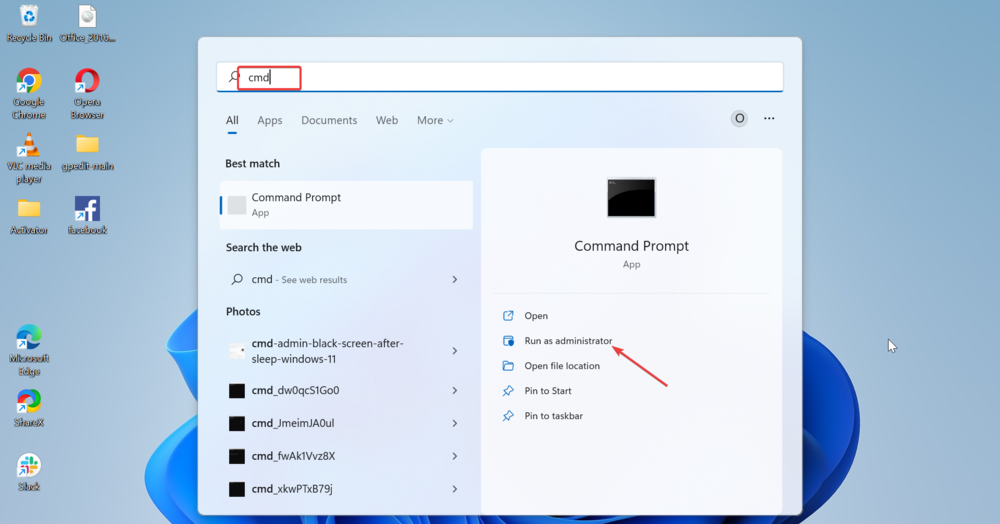
Task: Switch to the Web search tab
Action: pyautogui.click(x=386, y=120)
